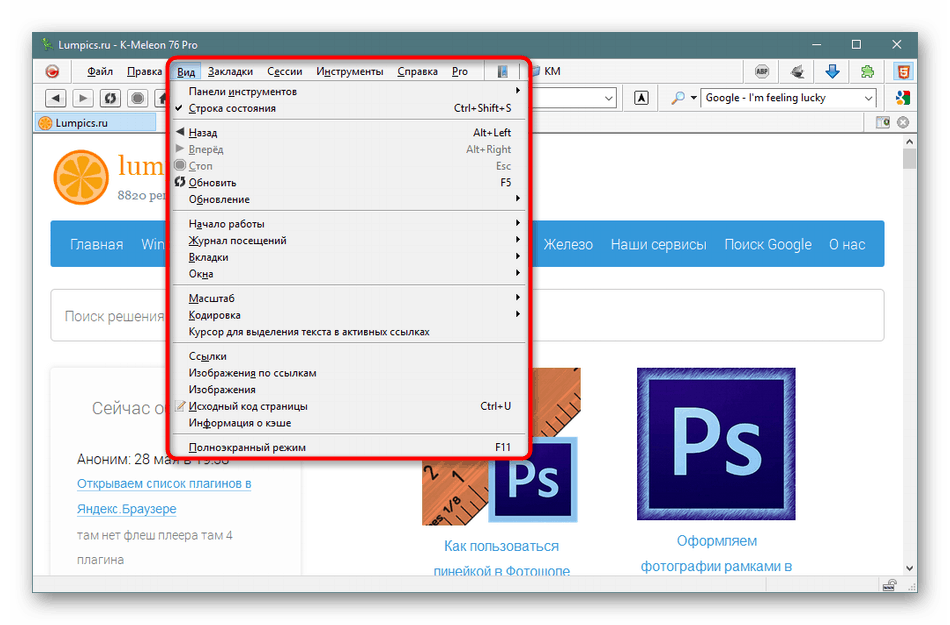
Task: Click the bookmarks book icon after Pro menu
Action: (x=502, y=71)
